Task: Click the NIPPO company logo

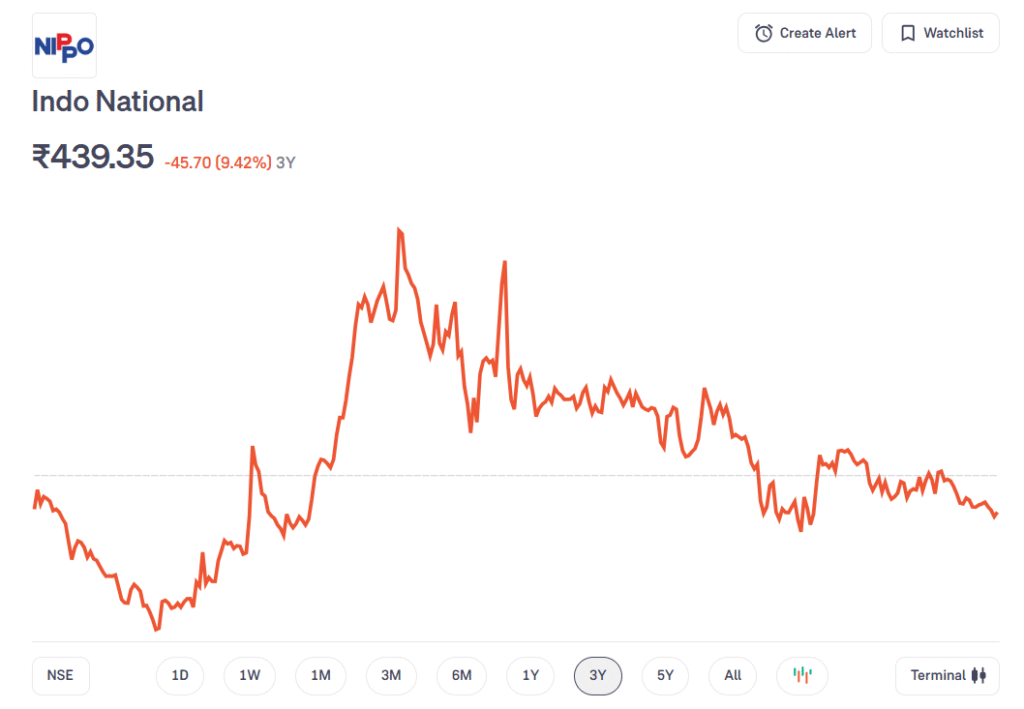Action: pyautogui.click(x=64, y=46)
